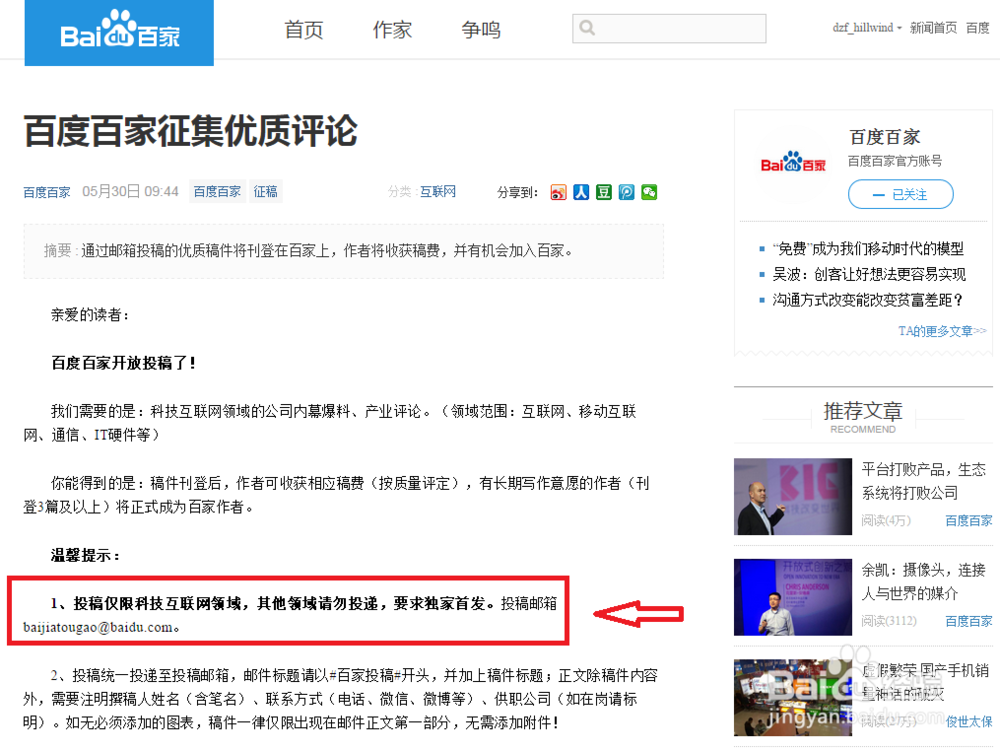The height and width of the screenshot is (751, 1000).
Task: Share article to Sina Weibo
Action: point(559,193)
